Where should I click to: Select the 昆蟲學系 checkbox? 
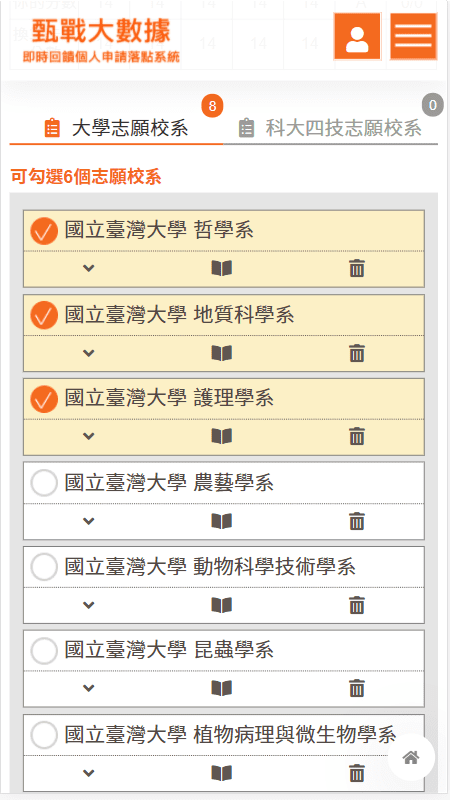(44, 651)
